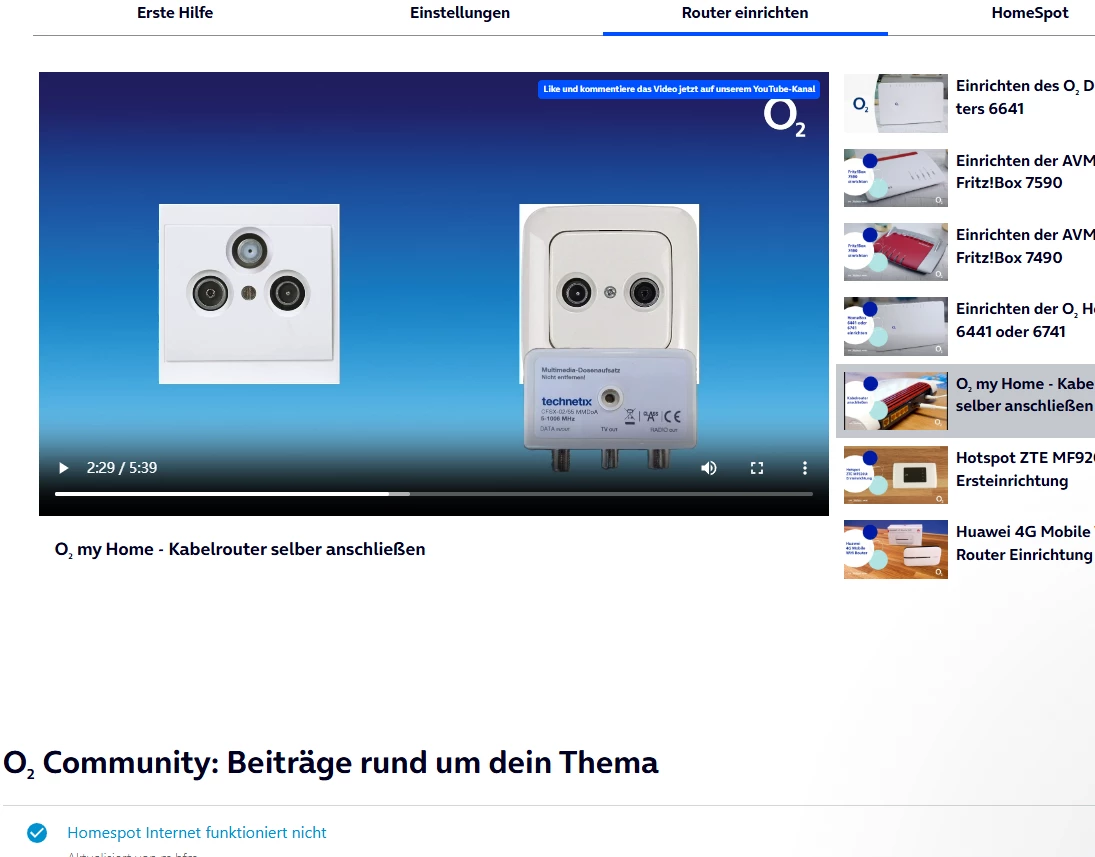Mute the video using the speaker icon
The width and height of the screenshot is (1095, 857).
(x=708, y=468)
